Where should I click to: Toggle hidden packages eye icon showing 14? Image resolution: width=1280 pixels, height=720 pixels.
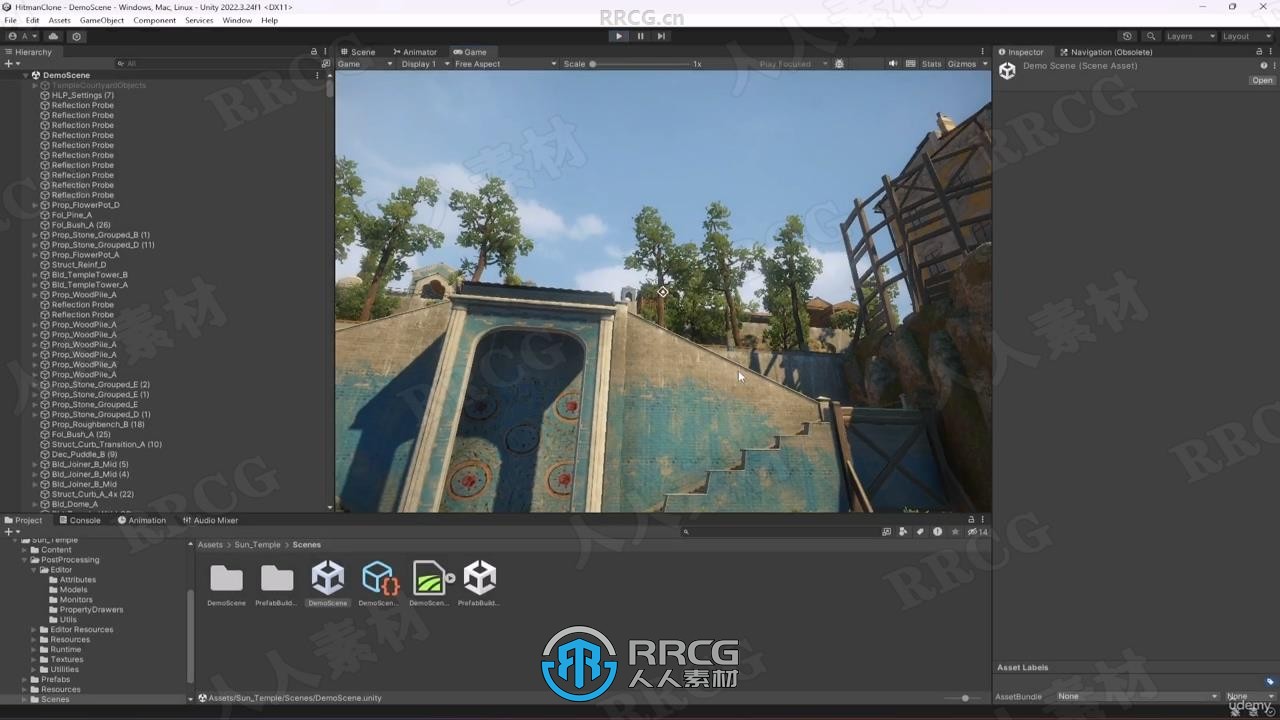click(x=977, y=532)
